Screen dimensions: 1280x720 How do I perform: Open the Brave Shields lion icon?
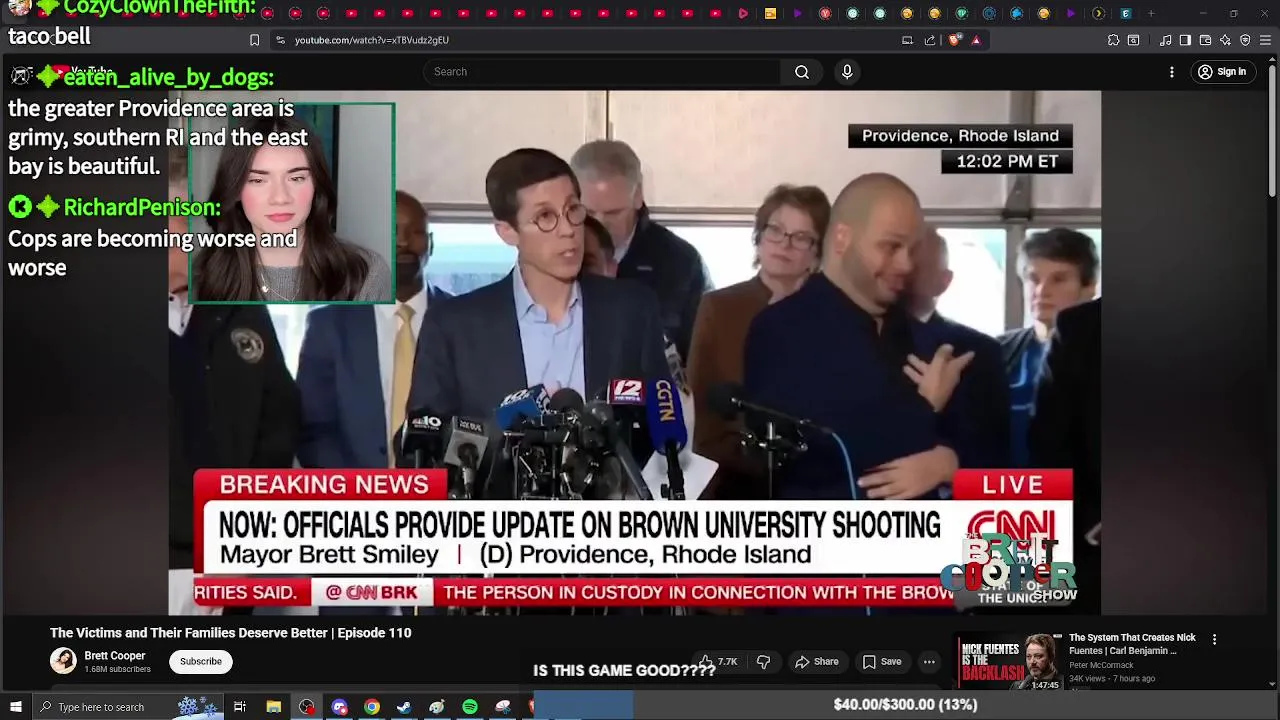(x=954, y=40)
